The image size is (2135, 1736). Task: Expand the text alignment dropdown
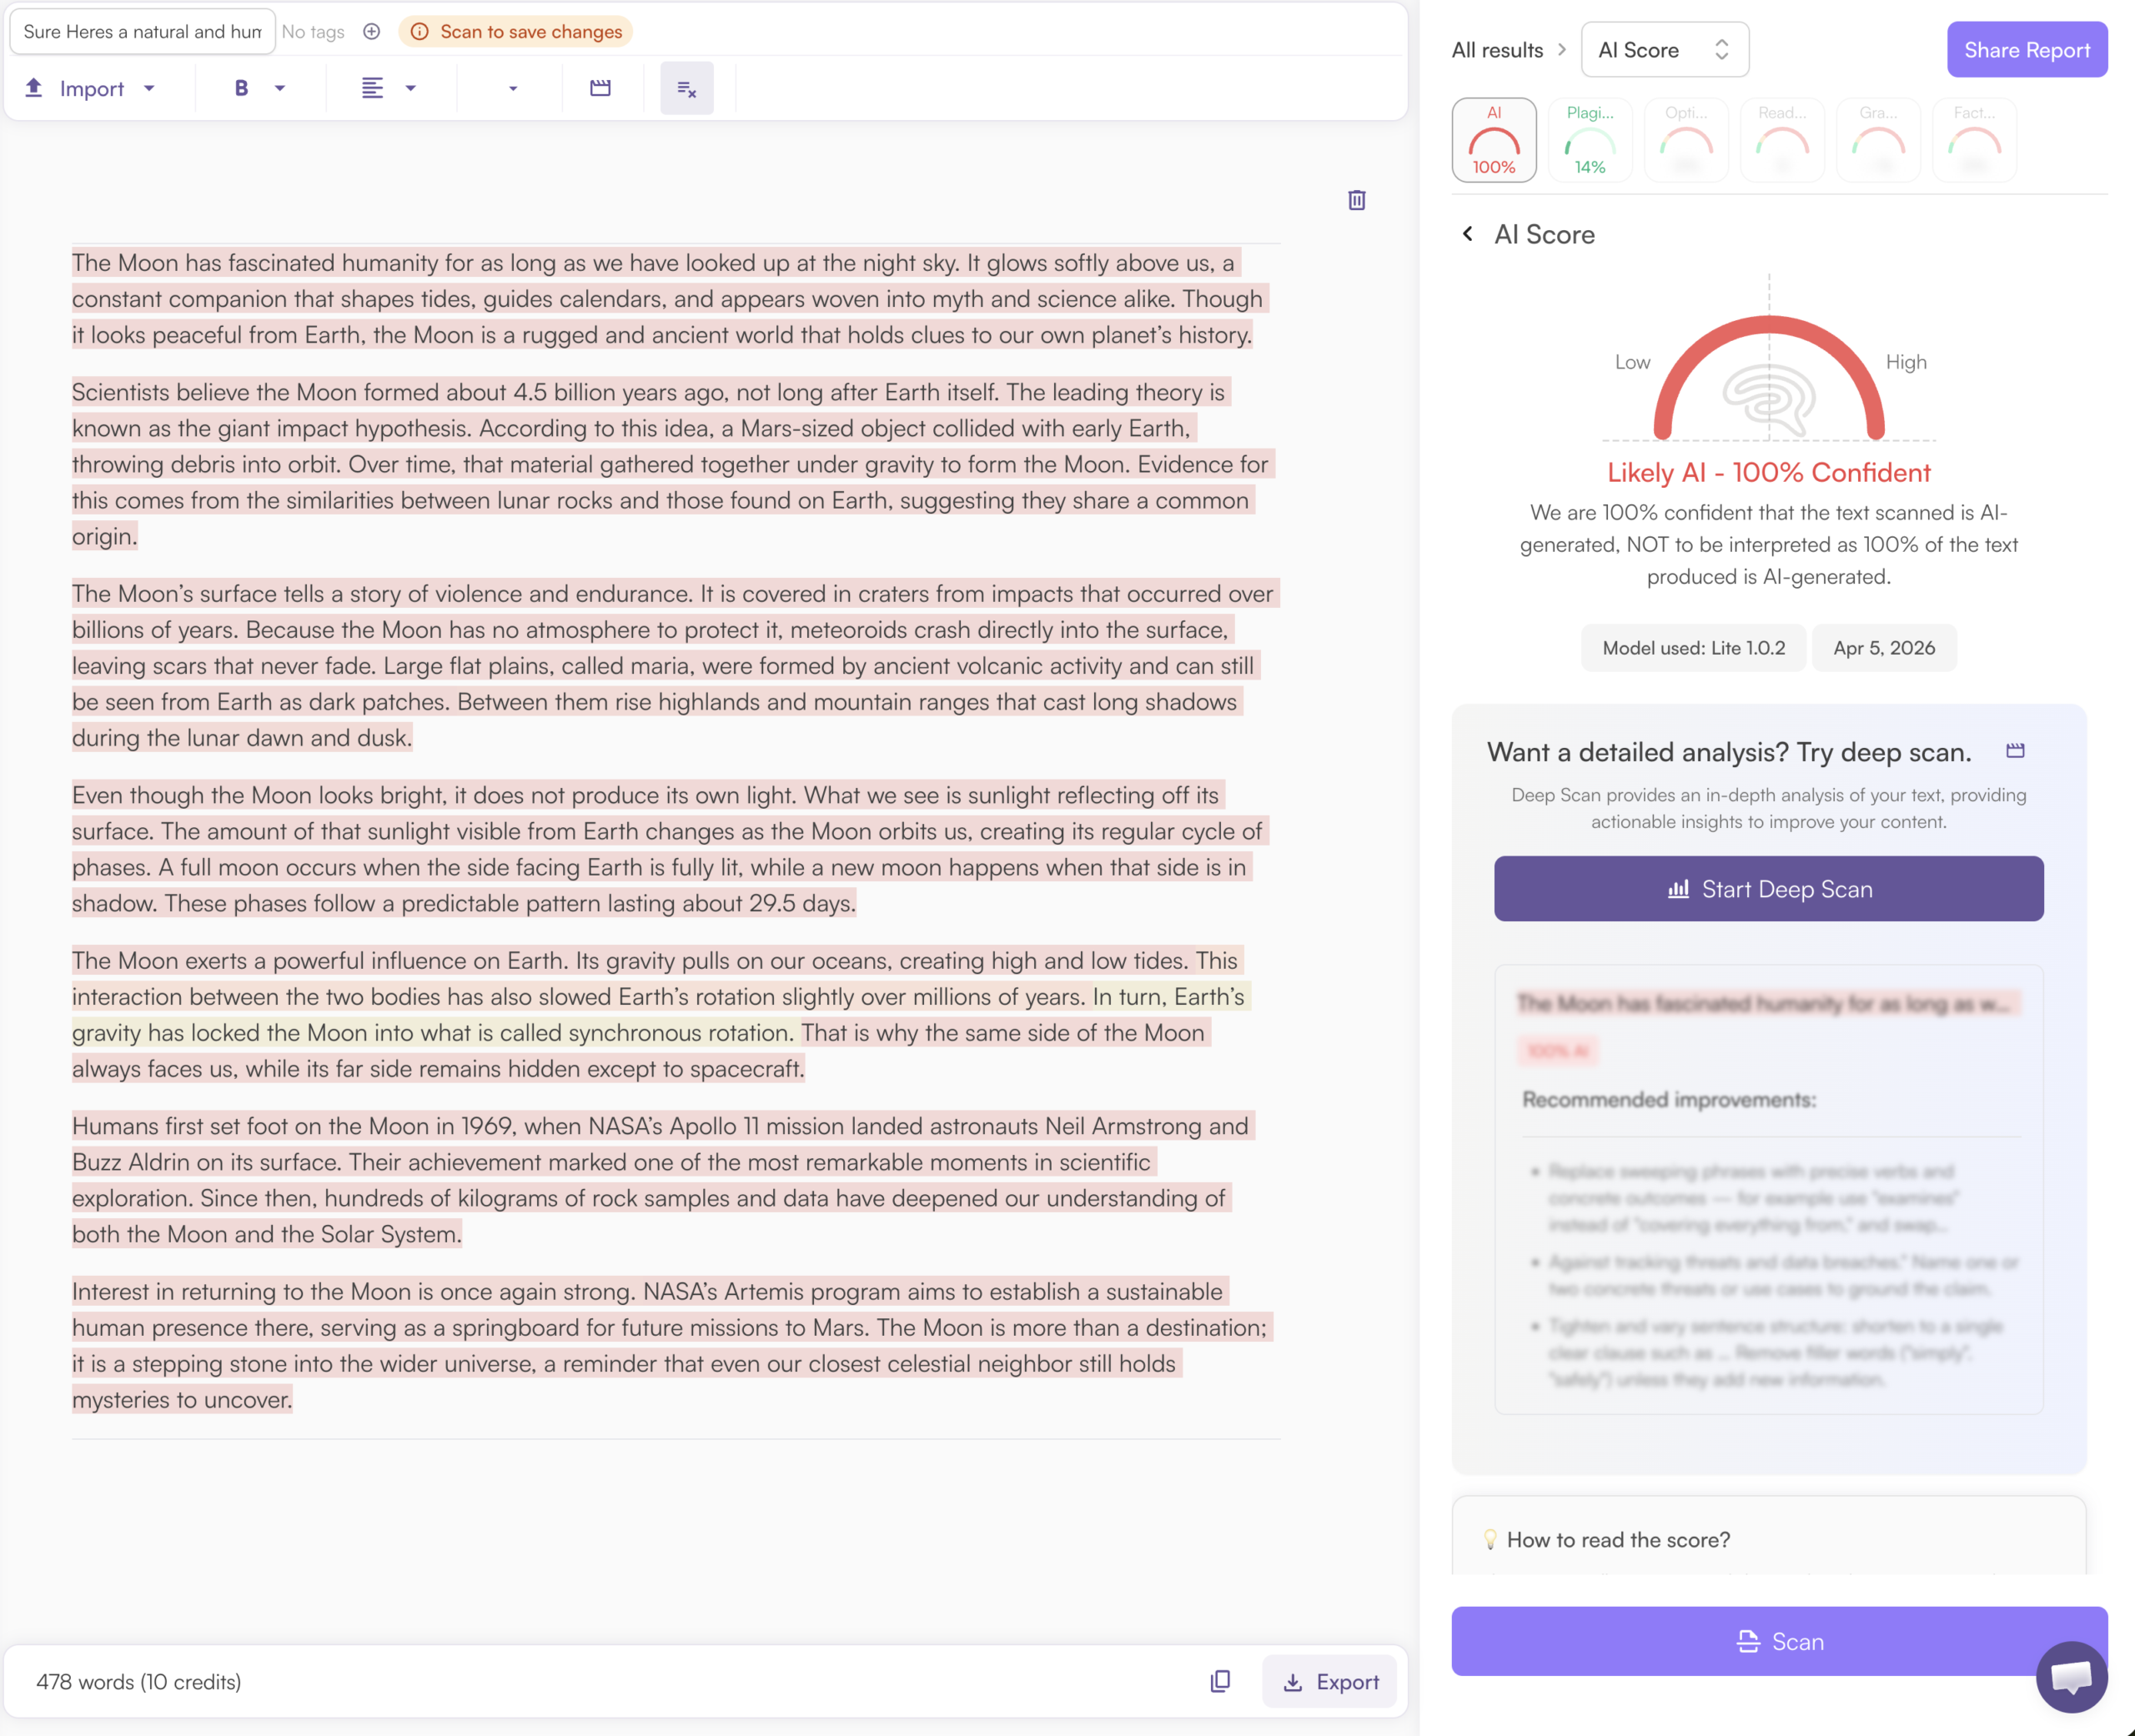tap(410, 89)
